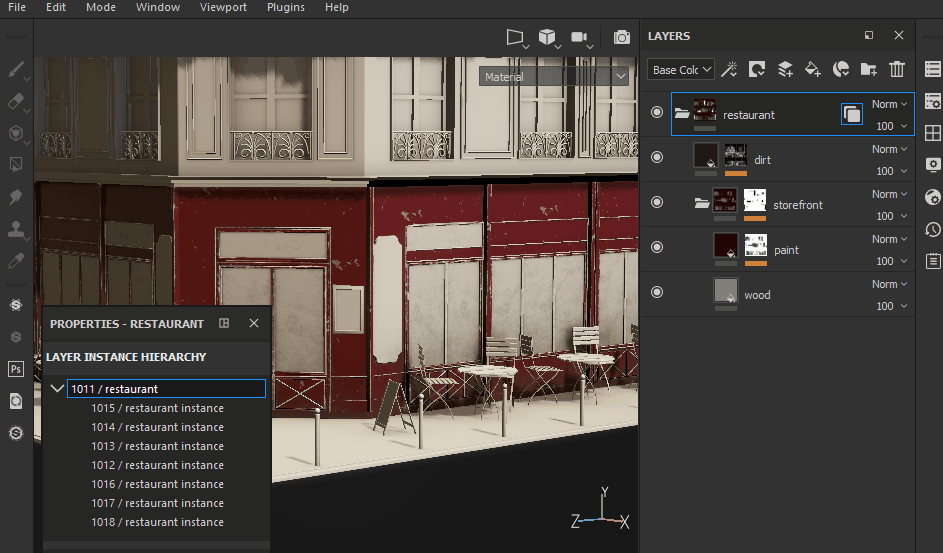Select the Polygon Fill tool
The width and height of the screenshot is (943, 553).
16,164
